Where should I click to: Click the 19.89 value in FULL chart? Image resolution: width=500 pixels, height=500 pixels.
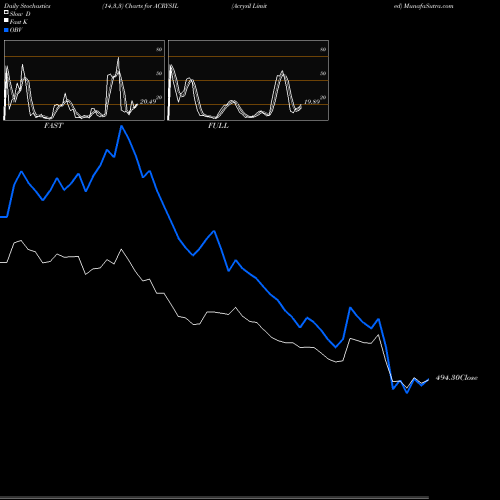312,102
